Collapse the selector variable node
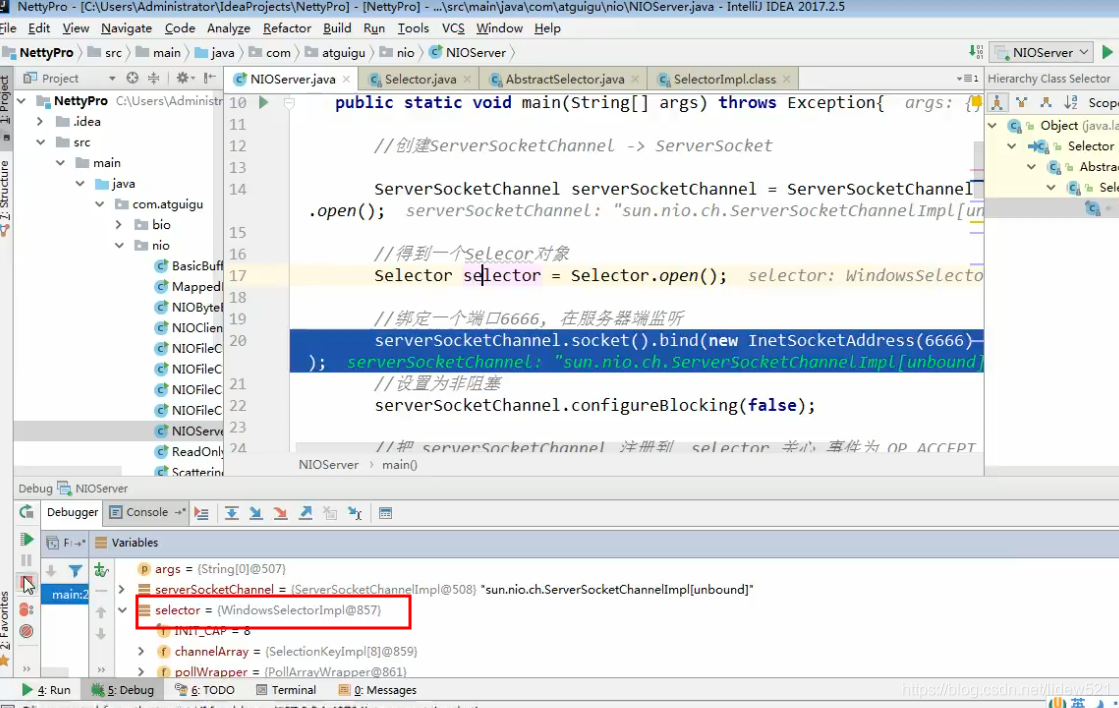 122,610
